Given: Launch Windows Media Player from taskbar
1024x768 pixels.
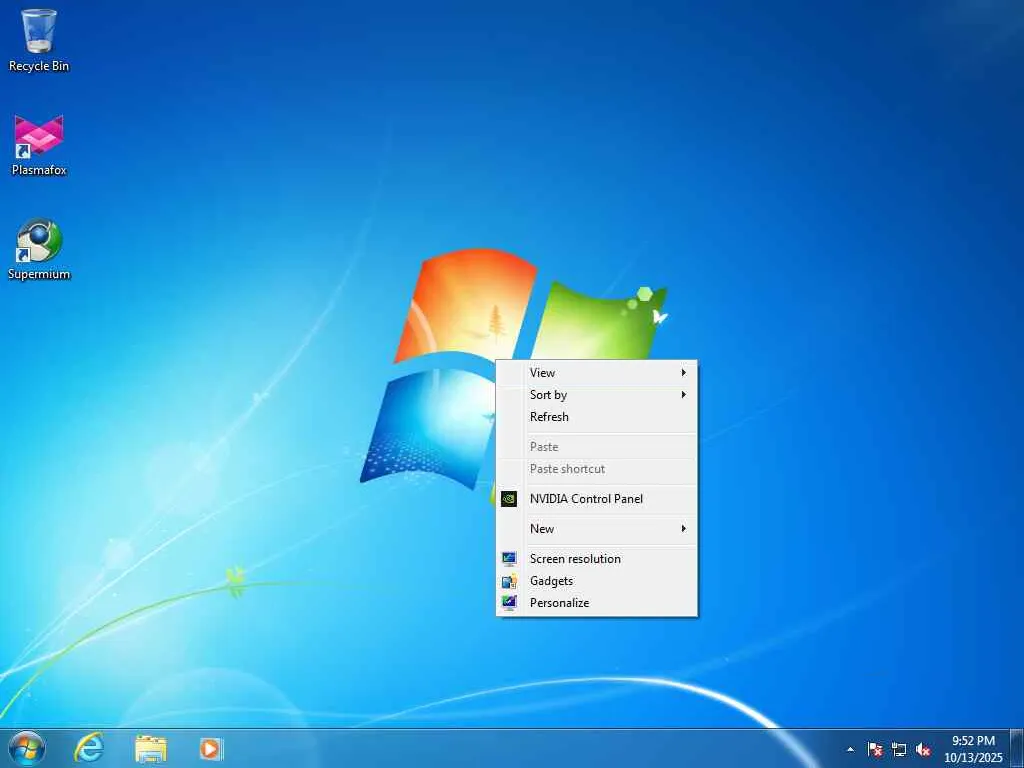Looking at the screenshot, I should 210,748.
